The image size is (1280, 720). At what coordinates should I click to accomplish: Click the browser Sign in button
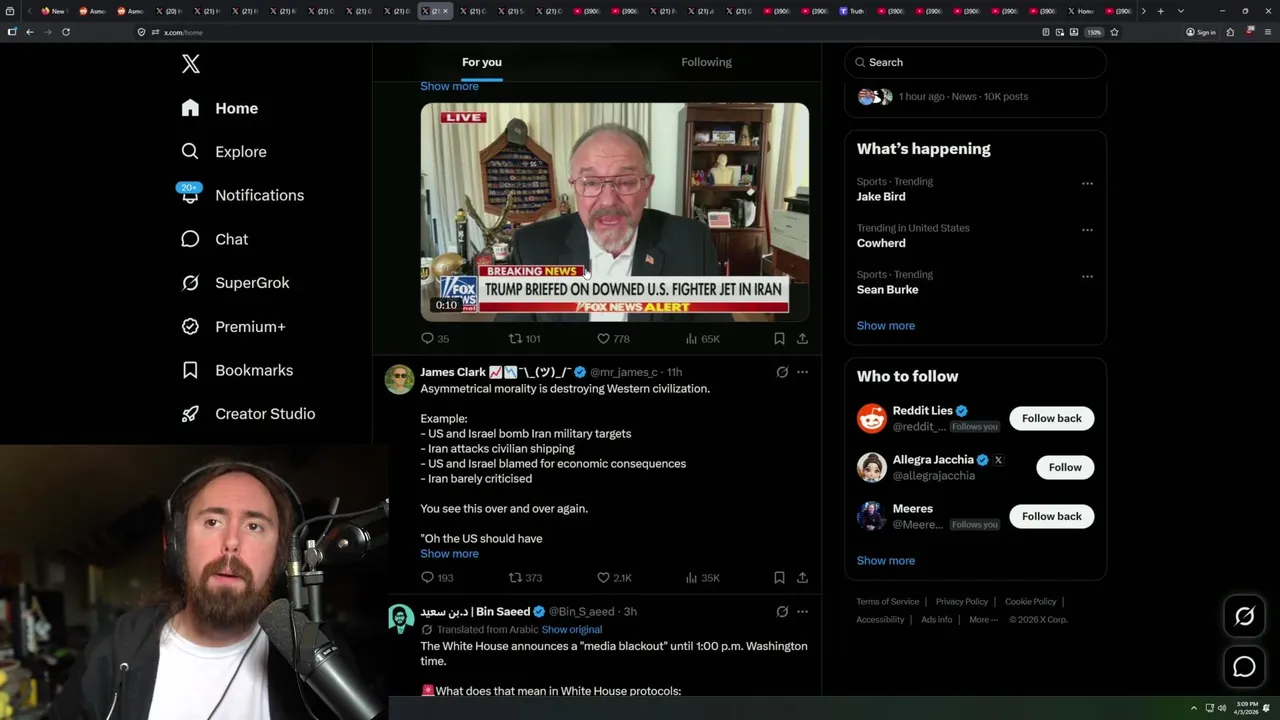click(1201, 32)
